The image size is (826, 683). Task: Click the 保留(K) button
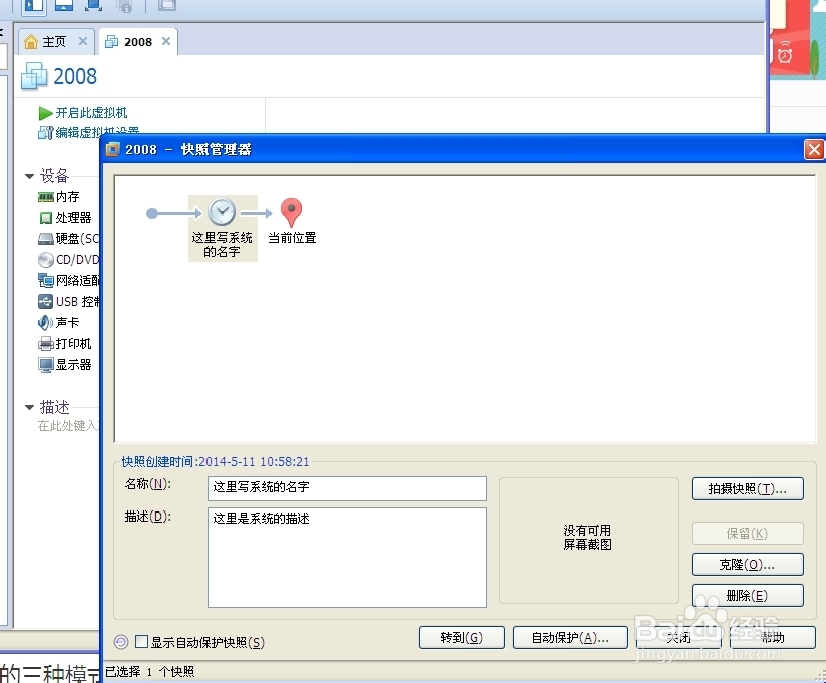(x=748, y=533)
